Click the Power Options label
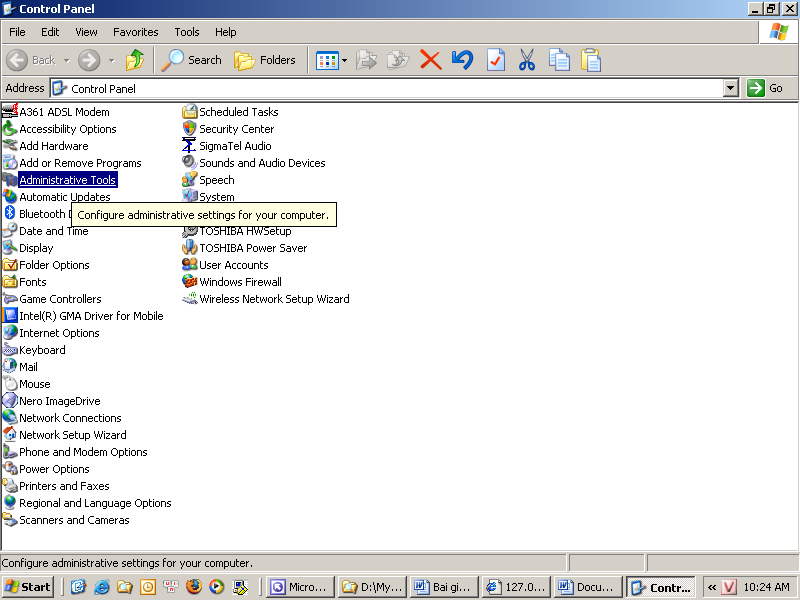Screen dimensions: 800x600 click(54, 469)
